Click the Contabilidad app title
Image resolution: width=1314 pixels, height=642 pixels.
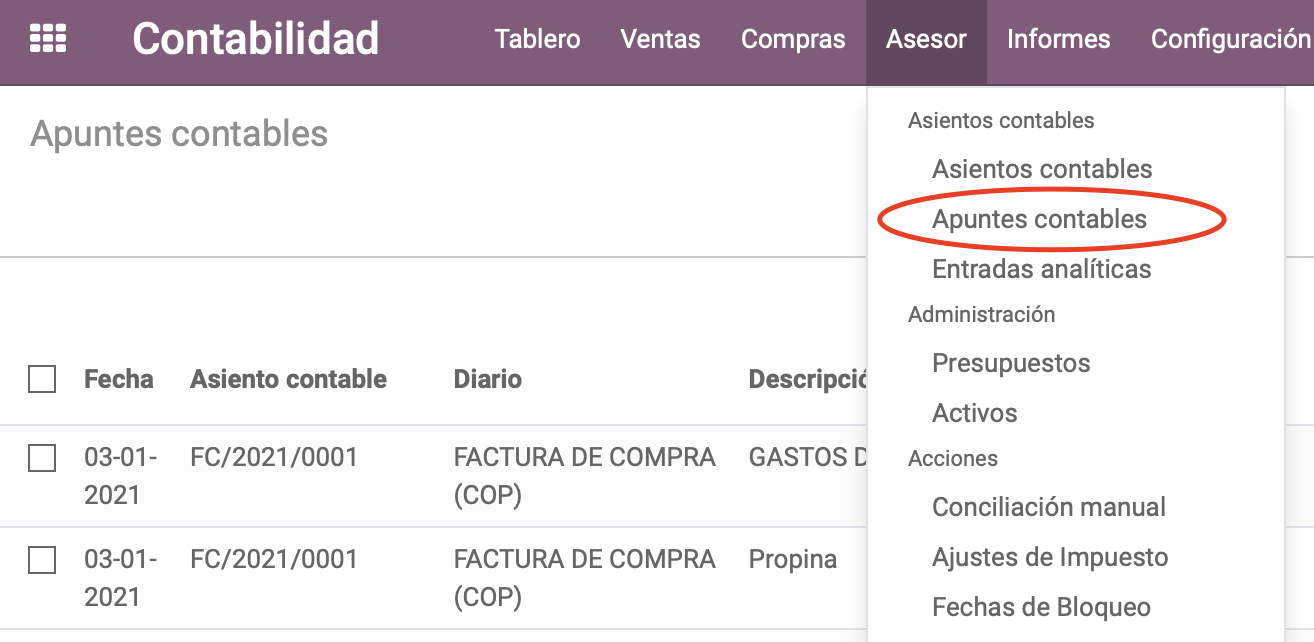[256, 40]
